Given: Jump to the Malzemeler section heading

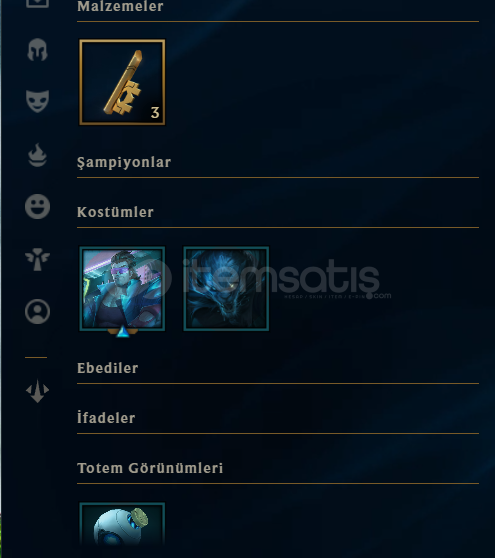Looking at the screenshot, I should click(120, 6).
